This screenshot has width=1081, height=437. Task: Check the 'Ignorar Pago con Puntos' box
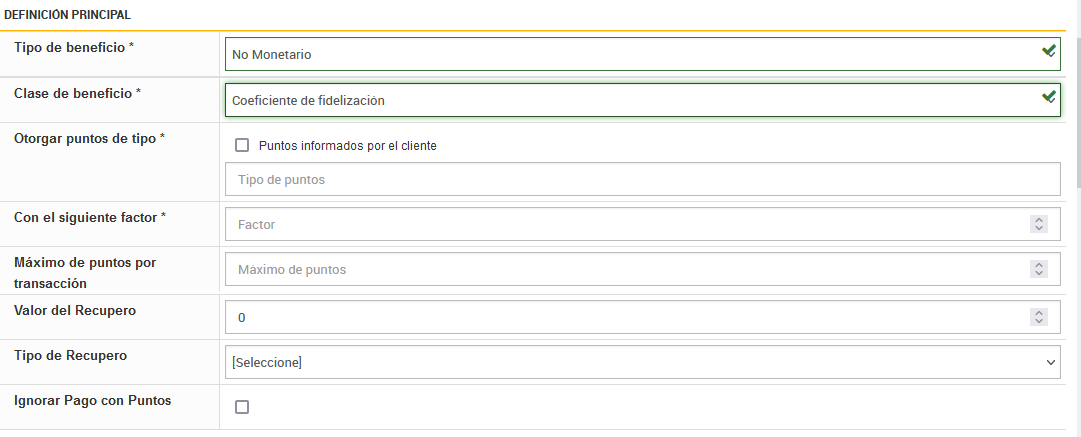pyautogui.click(x=241, y=407)
